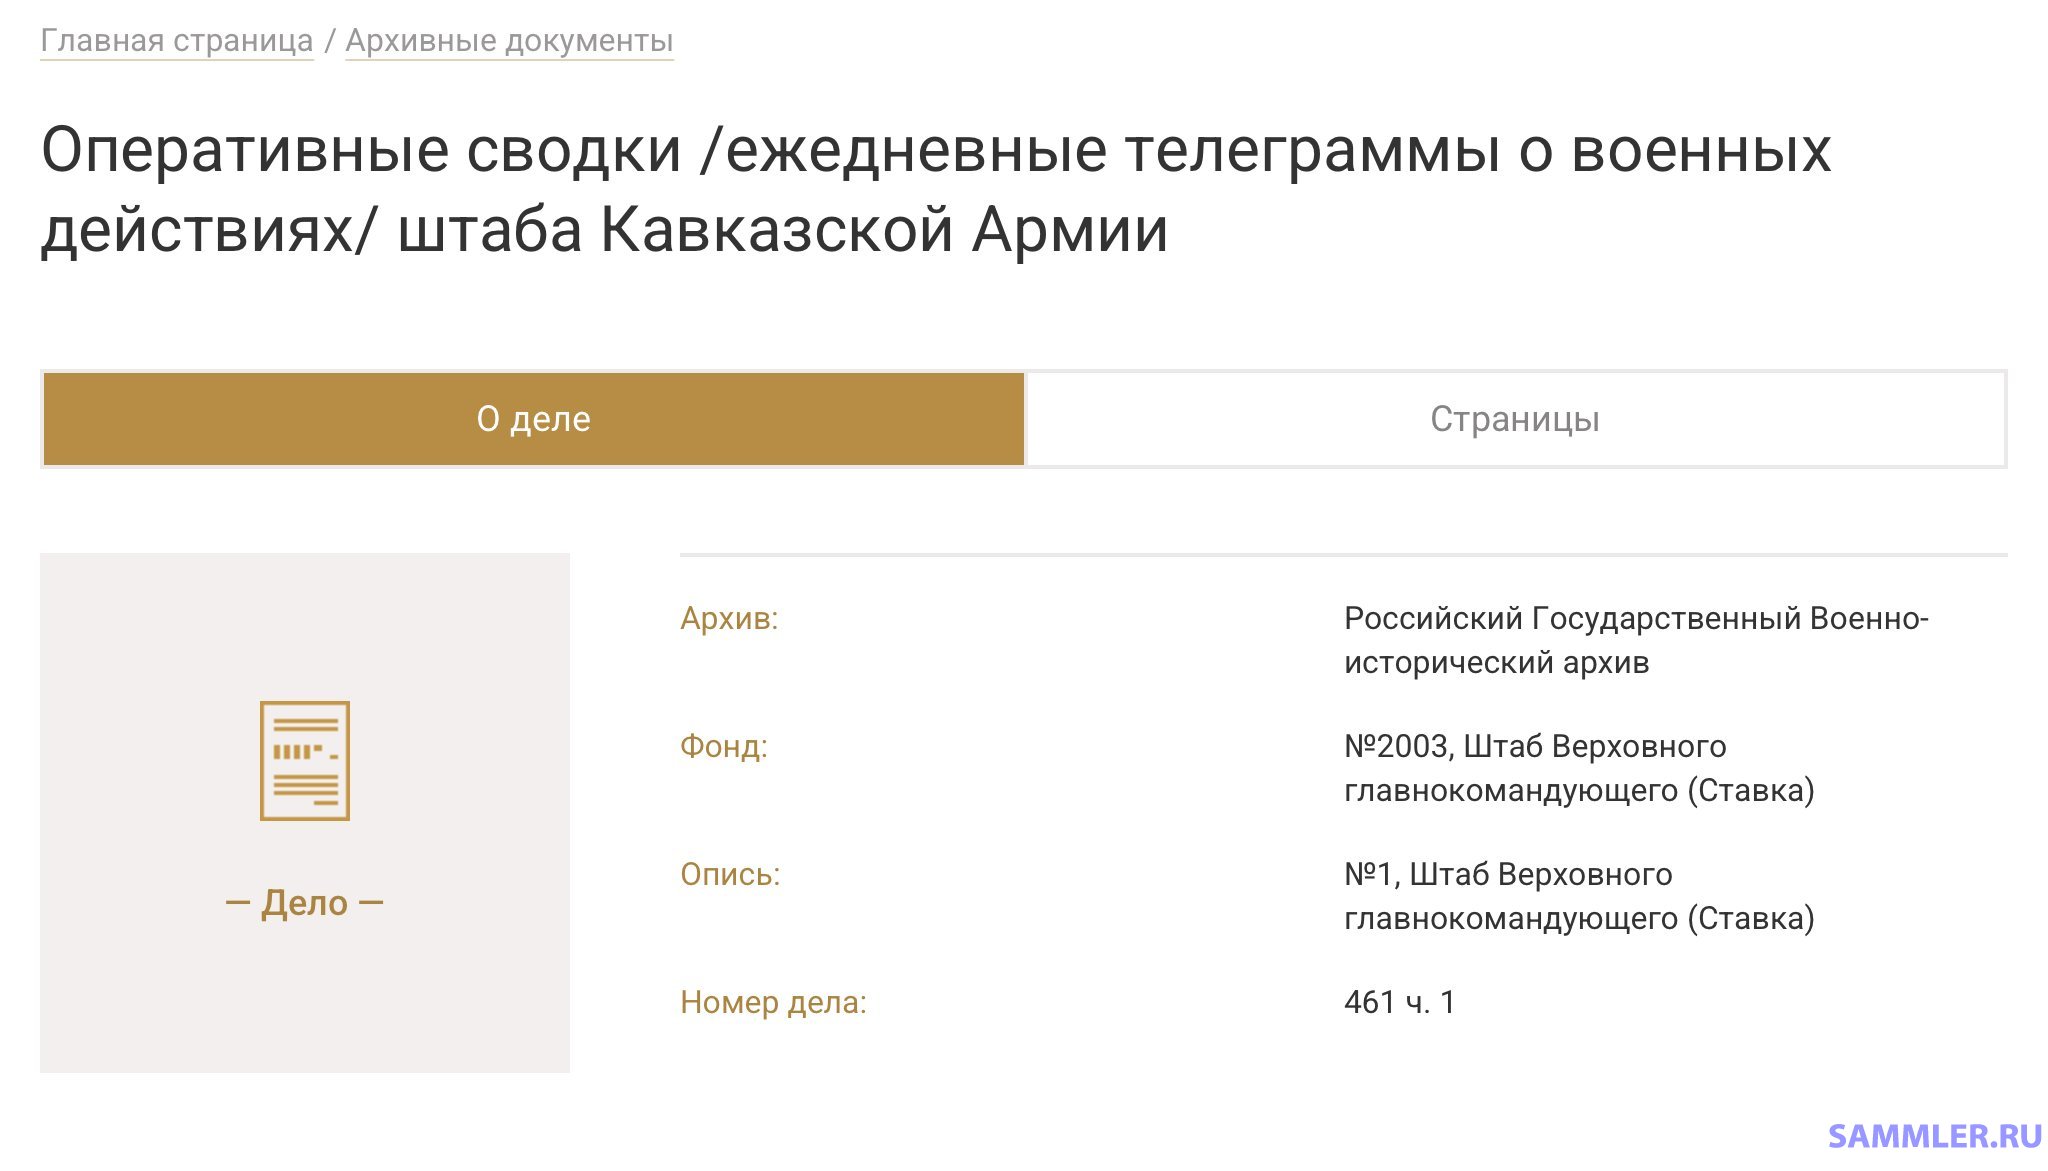Click the Номер дела label
This screenshot has width=2048, height=1171.
coord(773,1002)
